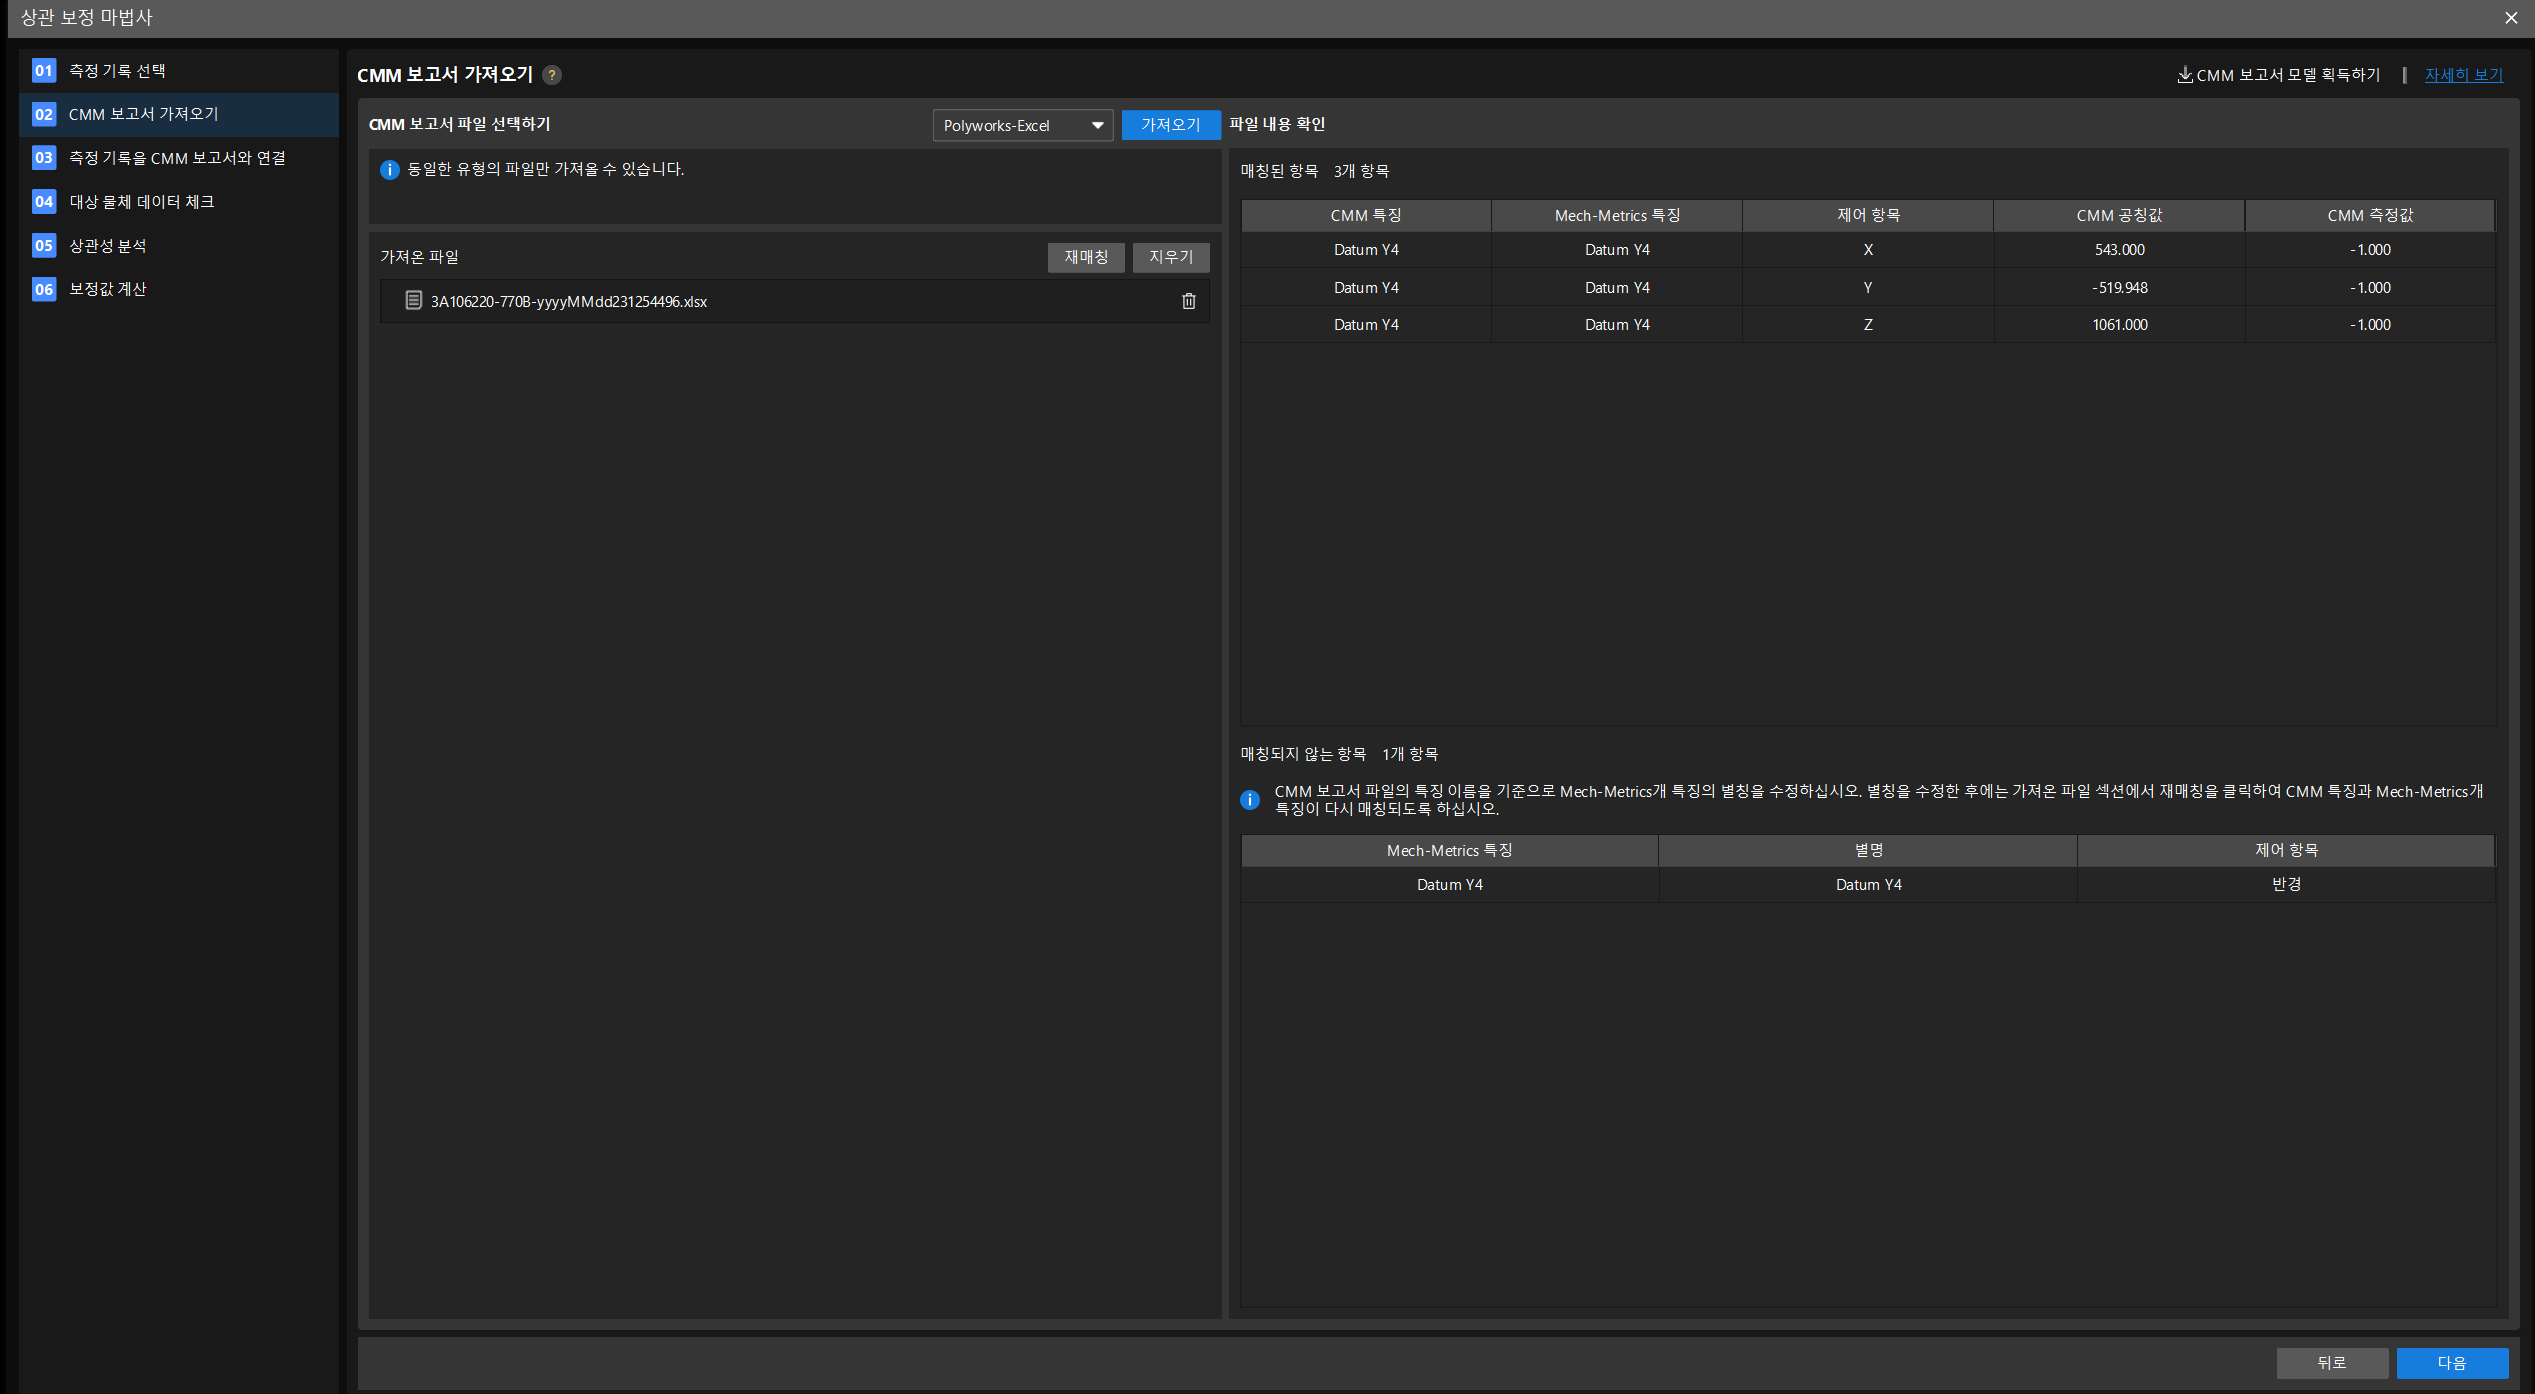Click the Y control item cell
This screenshot has height=1394, width=2535.
(1868, 288)
